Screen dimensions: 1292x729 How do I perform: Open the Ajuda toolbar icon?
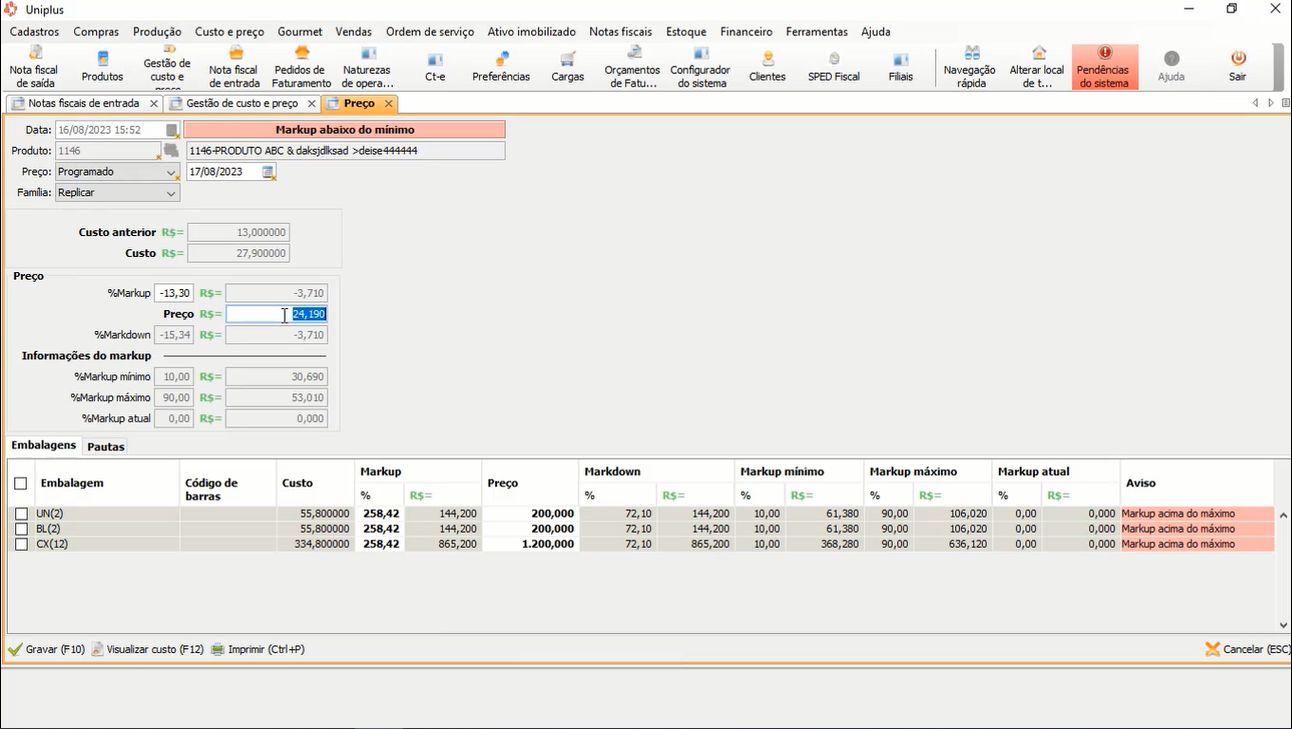pos(1171,67)
